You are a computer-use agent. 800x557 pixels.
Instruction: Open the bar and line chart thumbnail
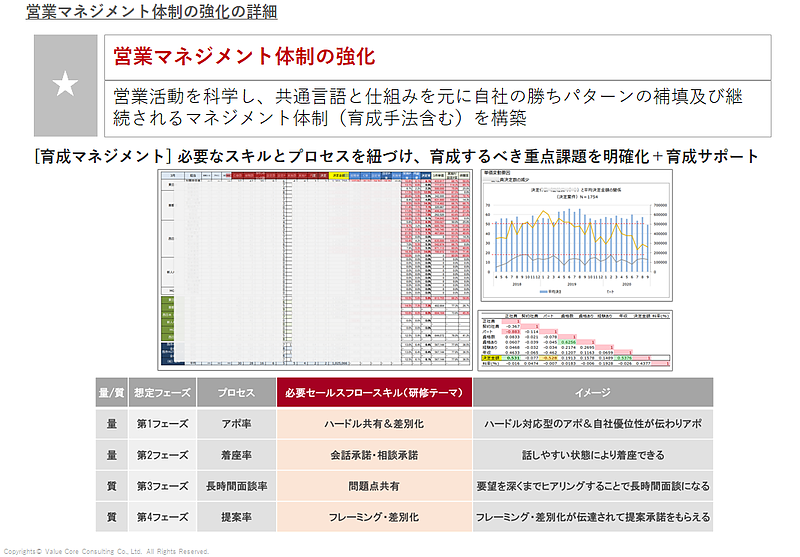click(576, 236)
